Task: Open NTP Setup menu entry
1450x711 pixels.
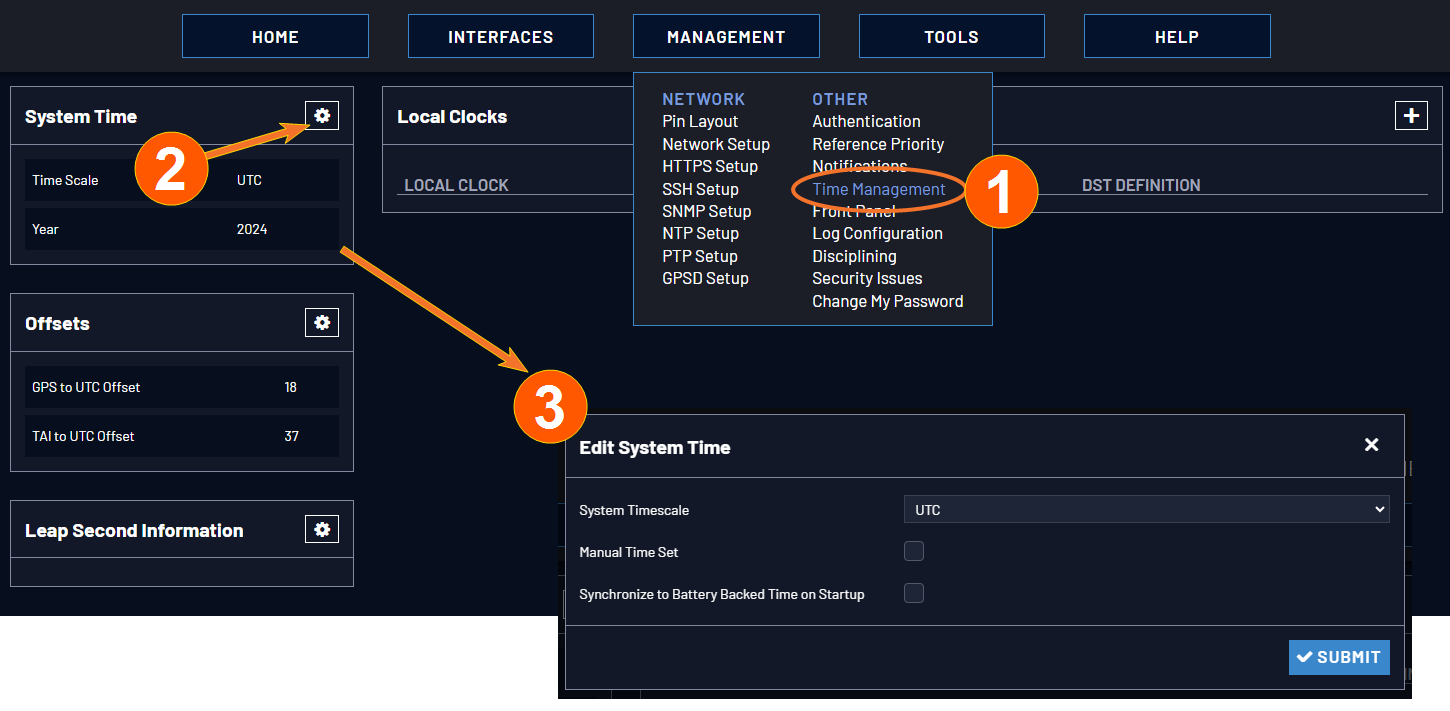Action: (x=700, y=233)
